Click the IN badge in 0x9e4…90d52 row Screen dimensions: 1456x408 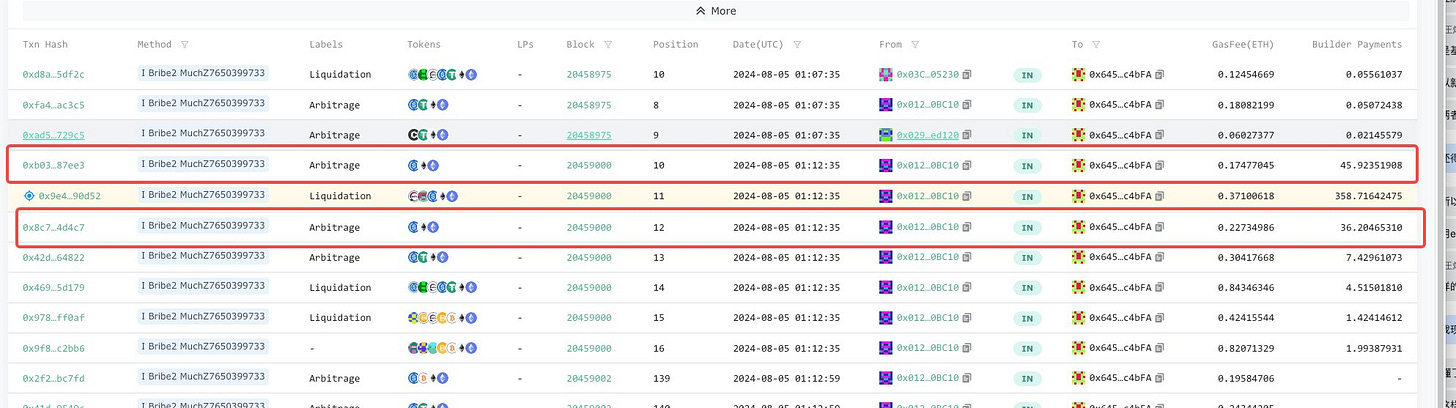(x=1026, y=196)
